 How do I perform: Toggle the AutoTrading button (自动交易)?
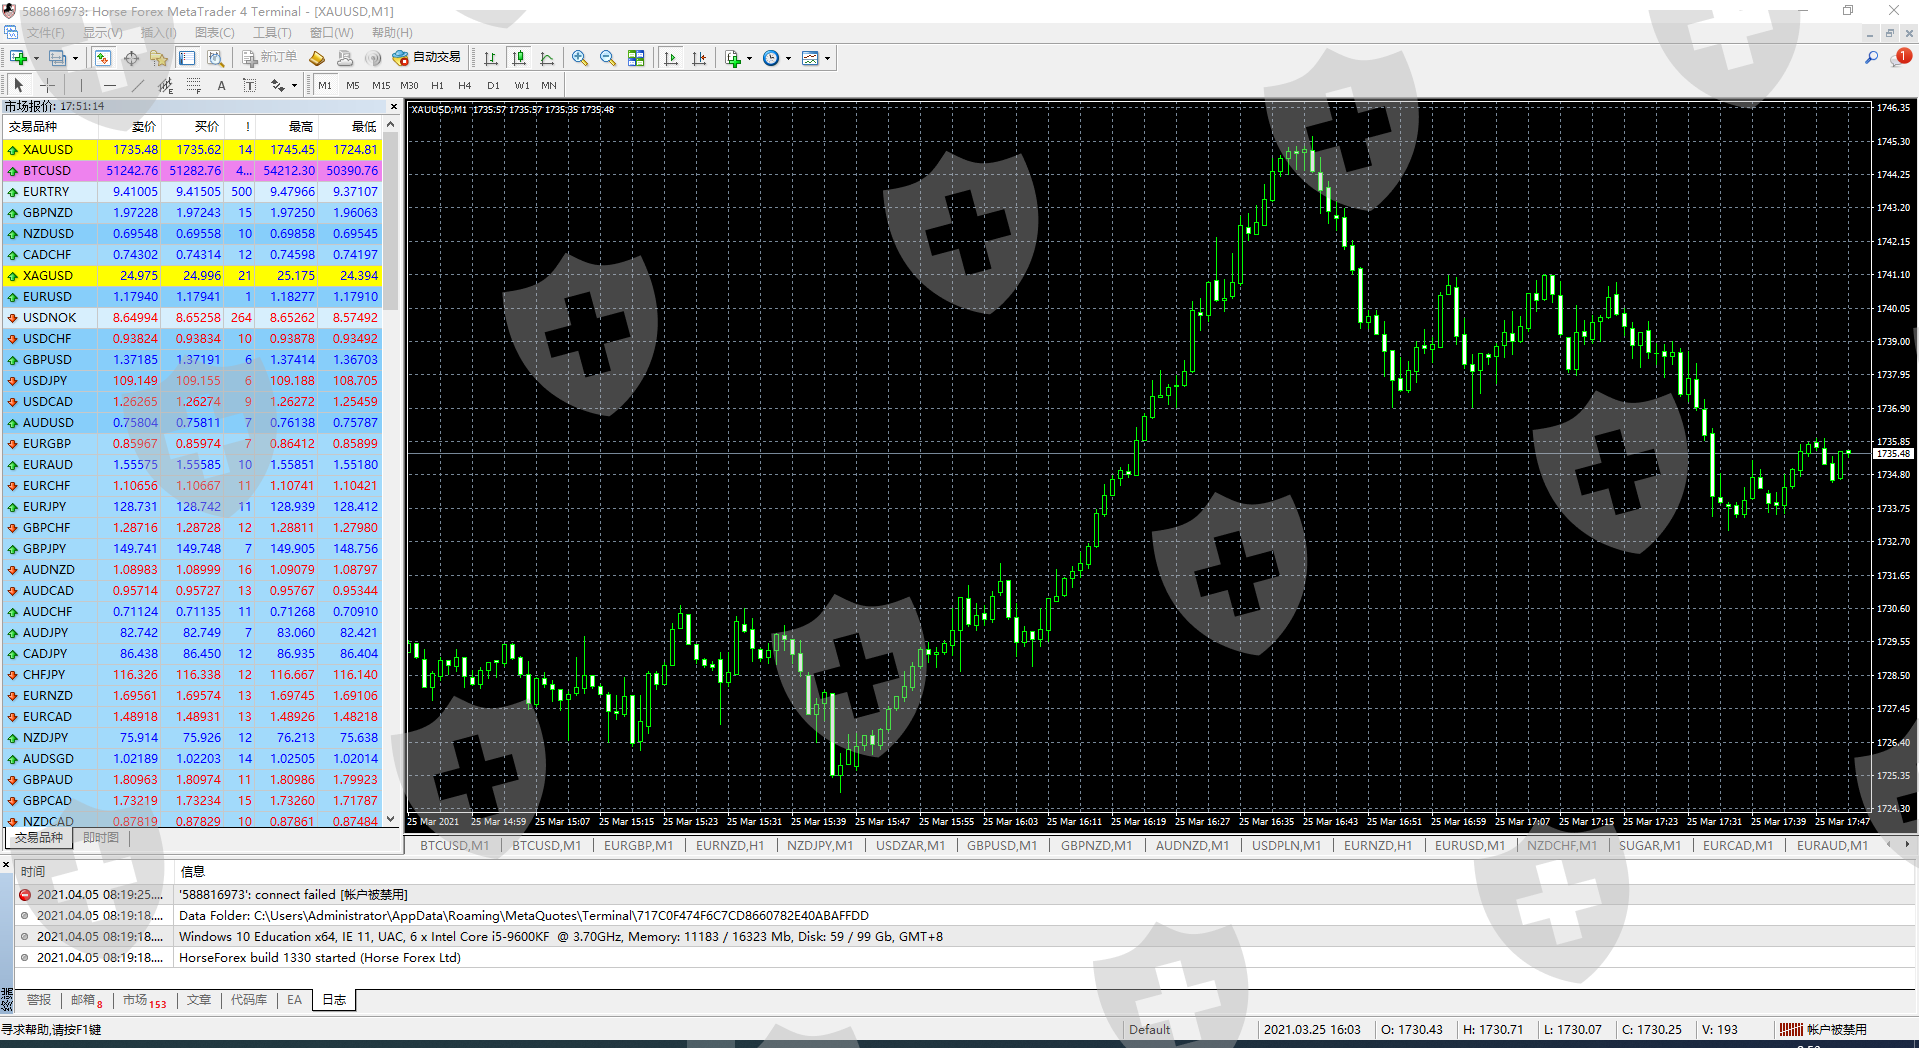pyautogui.click(x=427, y=58)
